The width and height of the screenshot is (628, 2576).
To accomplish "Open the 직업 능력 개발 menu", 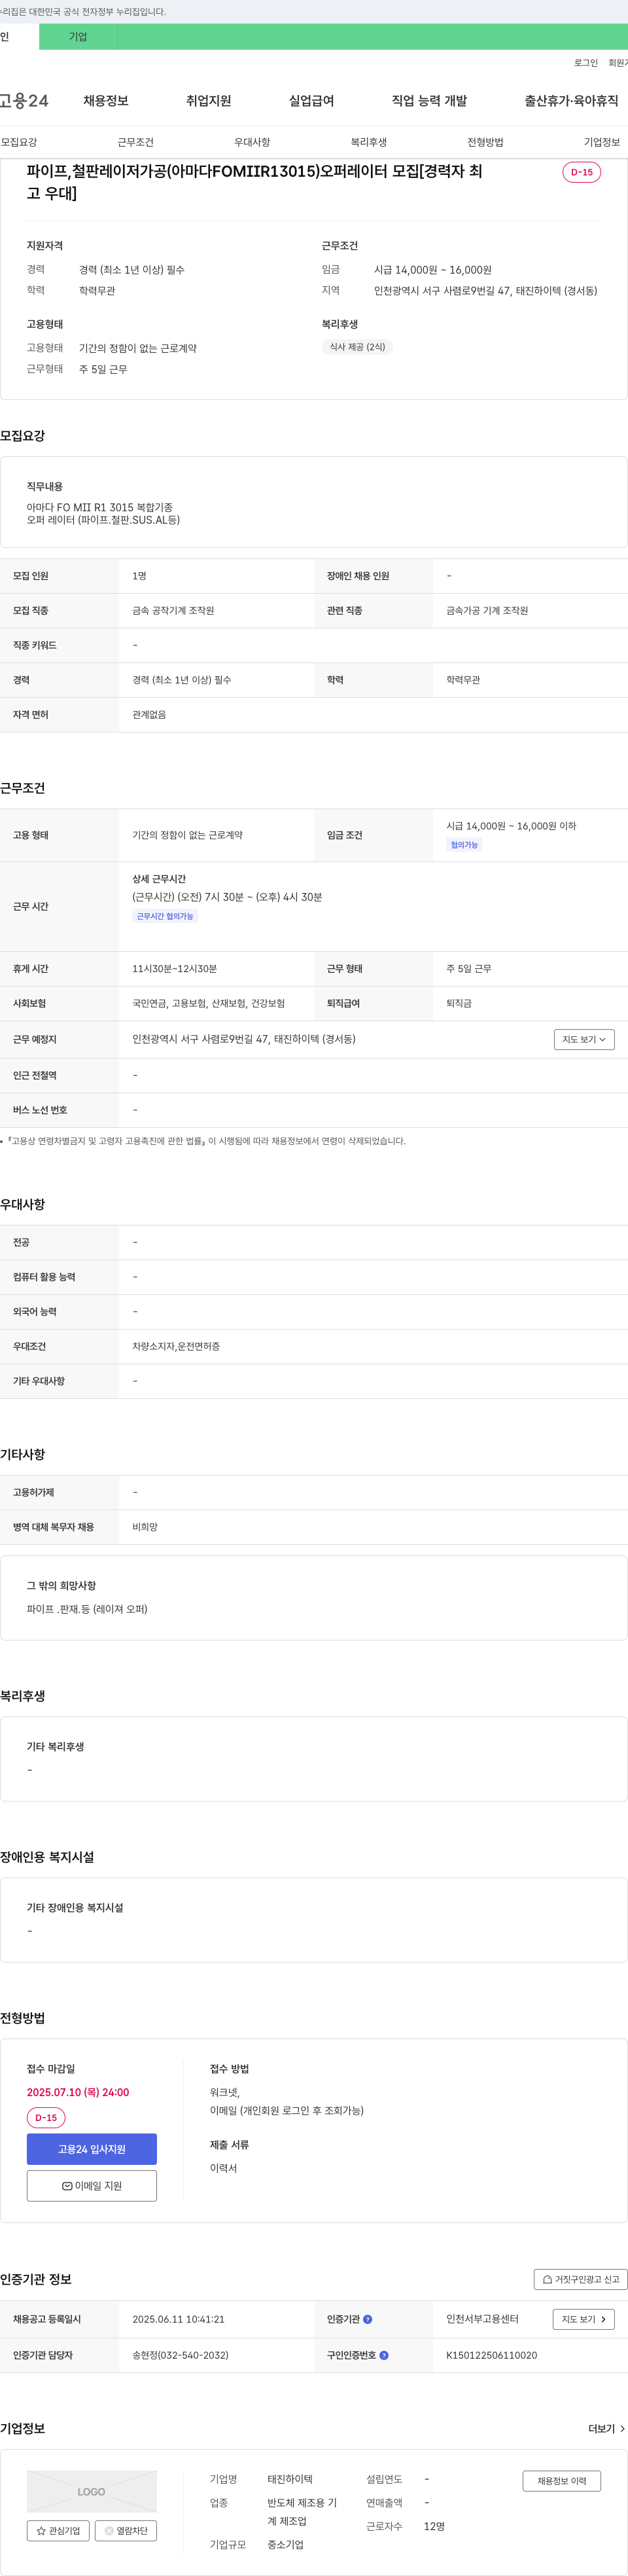I will point(429,100).
